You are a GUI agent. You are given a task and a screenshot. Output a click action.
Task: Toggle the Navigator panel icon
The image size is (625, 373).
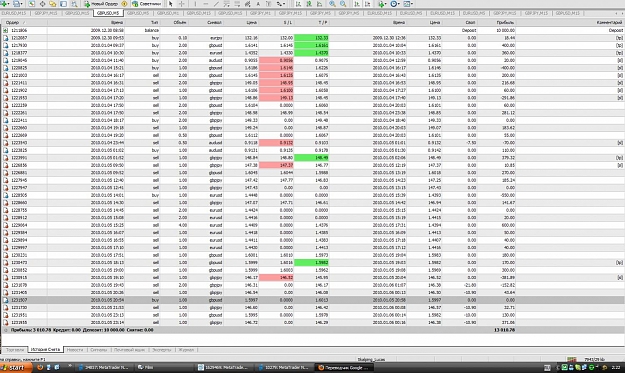tap(53, 4)
